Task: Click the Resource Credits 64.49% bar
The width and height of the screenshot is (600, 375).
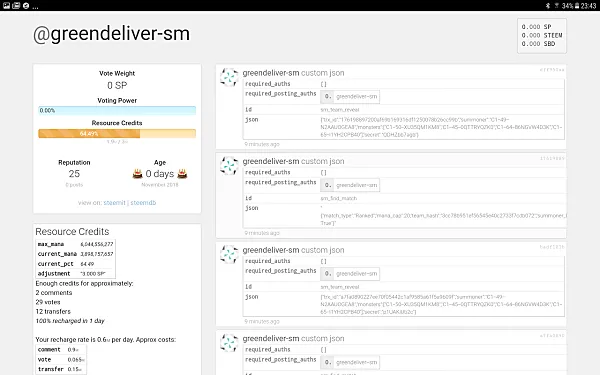Action: point(117,134)
